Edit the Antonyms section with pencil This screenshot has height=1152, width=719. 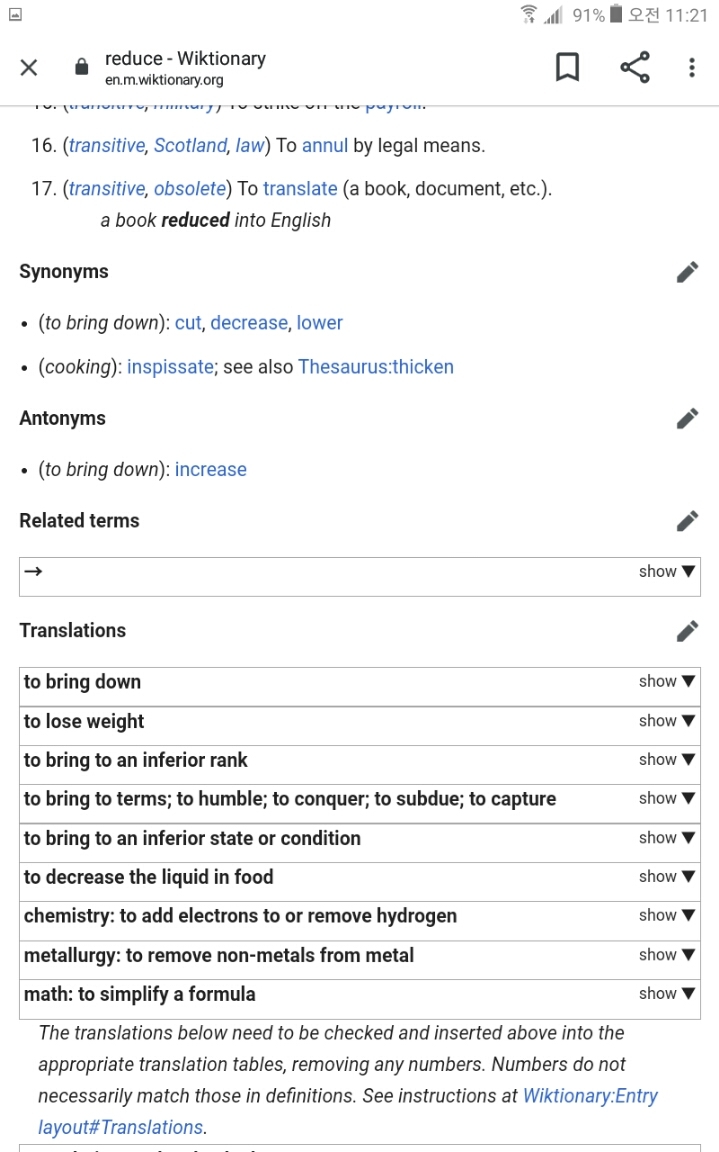(687, 419)
